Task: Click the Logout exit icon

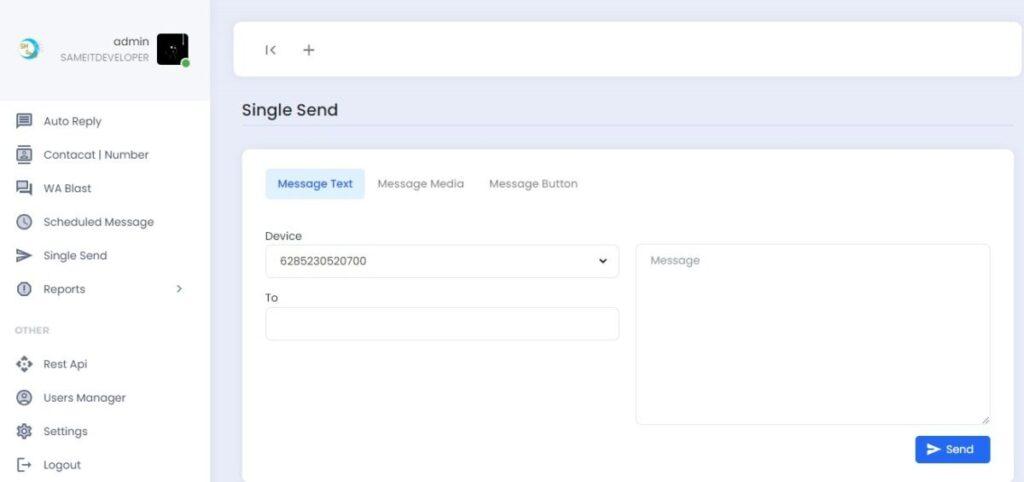Action: tap(25, 465)
